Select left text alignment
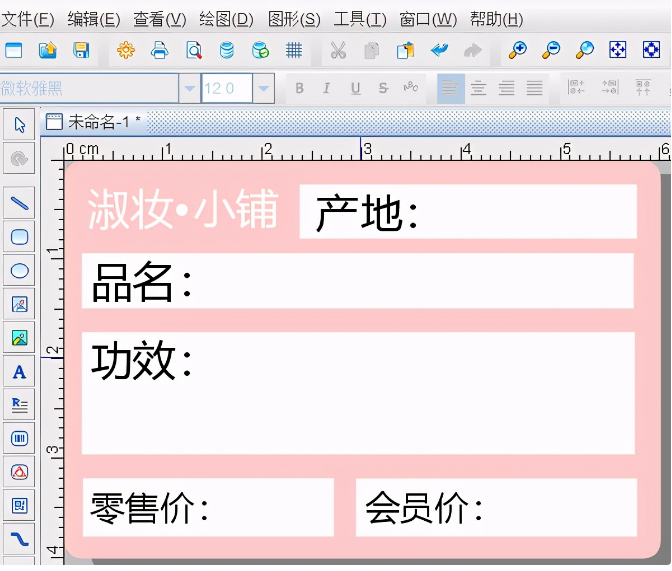The width and height of the screenshot is (672, 571). click(x=450, y=88)
